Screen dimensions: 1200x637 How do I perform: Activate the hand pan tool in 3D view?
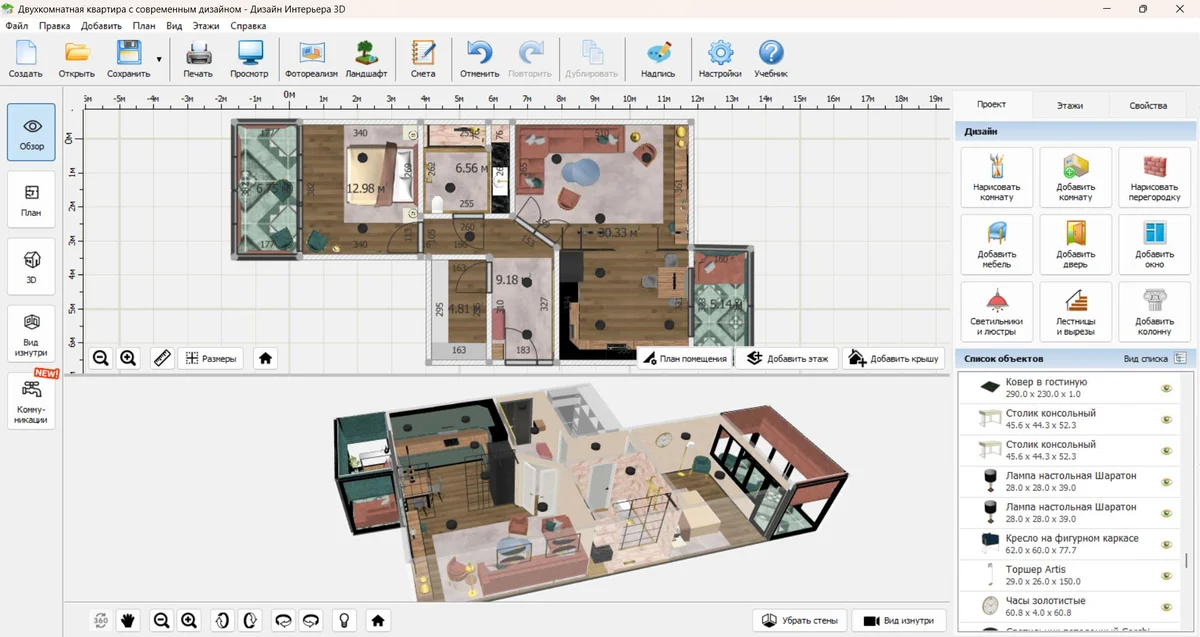[128, 620]
